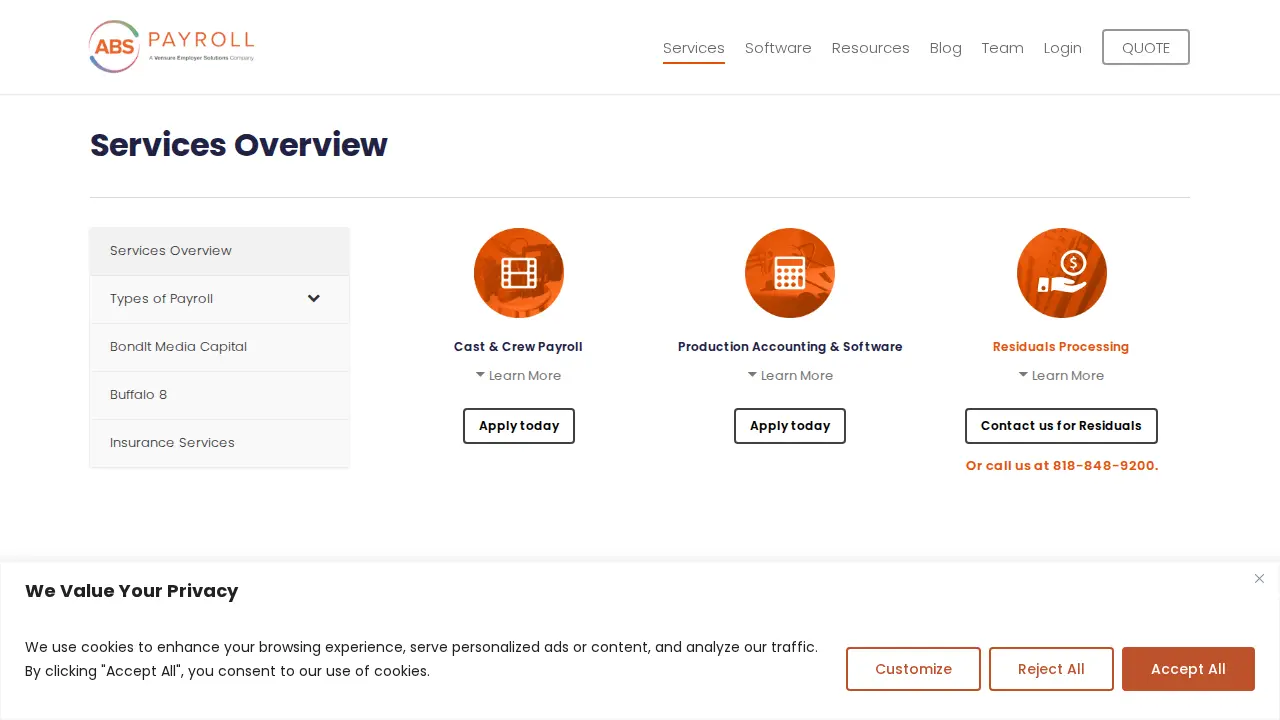
Task: Expand the Types of Payroll submenu chevron
Action: click(x=314, y=299)
